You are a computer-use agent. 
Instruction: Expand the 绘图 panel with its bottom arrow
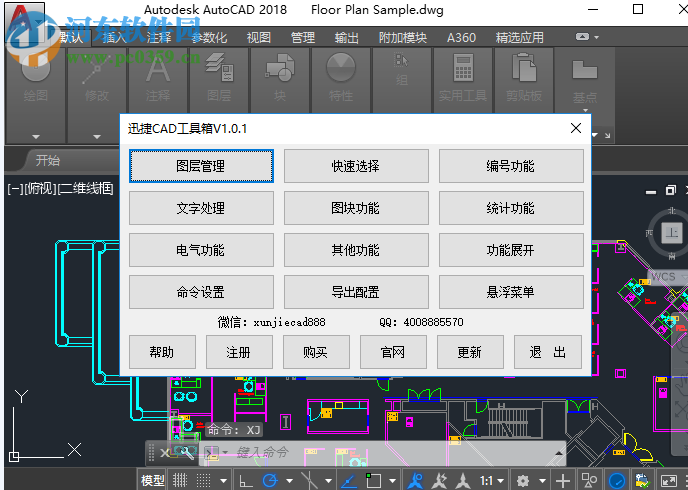point(36,136)
